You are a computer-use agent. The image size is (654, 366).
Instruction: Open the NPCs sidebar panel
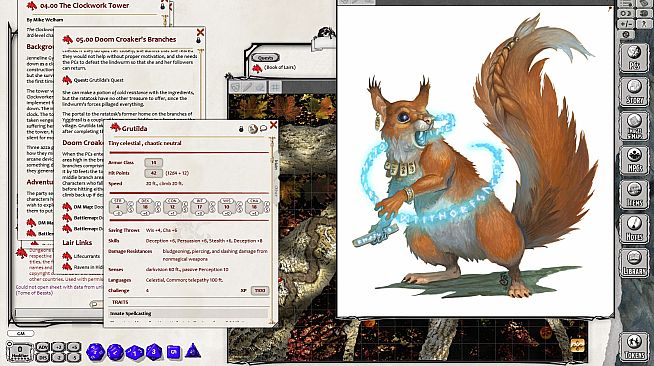pos(634,160)
